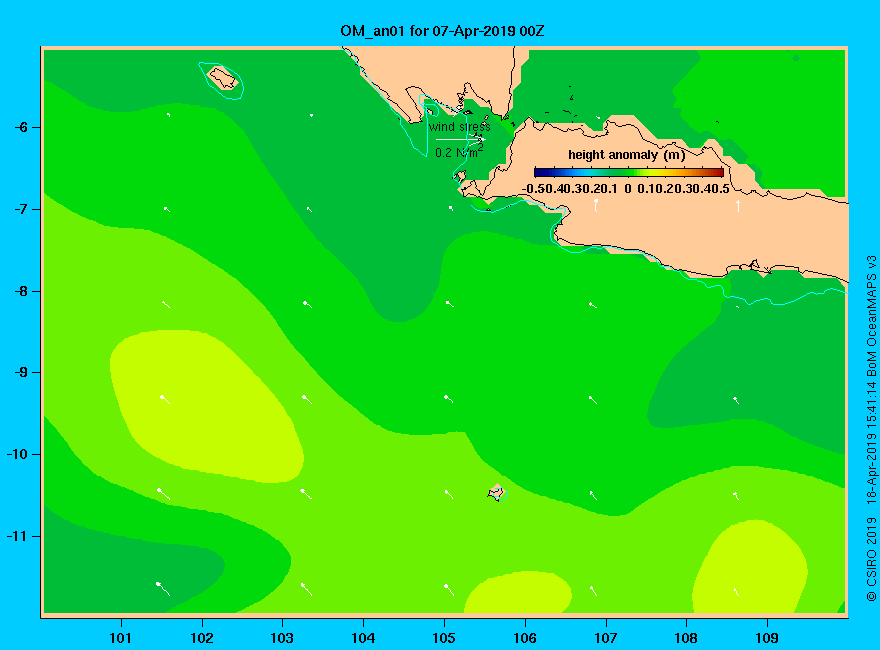Viewport: 880px width, 650px height.
Task: Click the longitude label '109'
Action: coord(767,638)
